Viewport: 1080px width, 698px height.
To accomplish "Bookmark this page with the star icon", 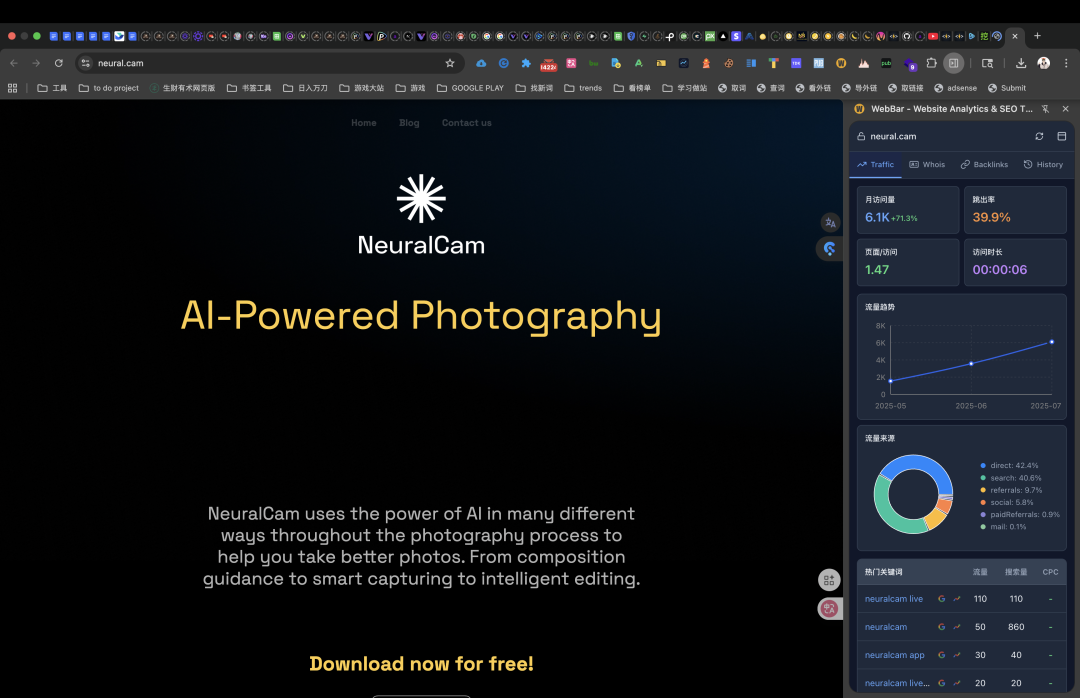I will 450,63.
